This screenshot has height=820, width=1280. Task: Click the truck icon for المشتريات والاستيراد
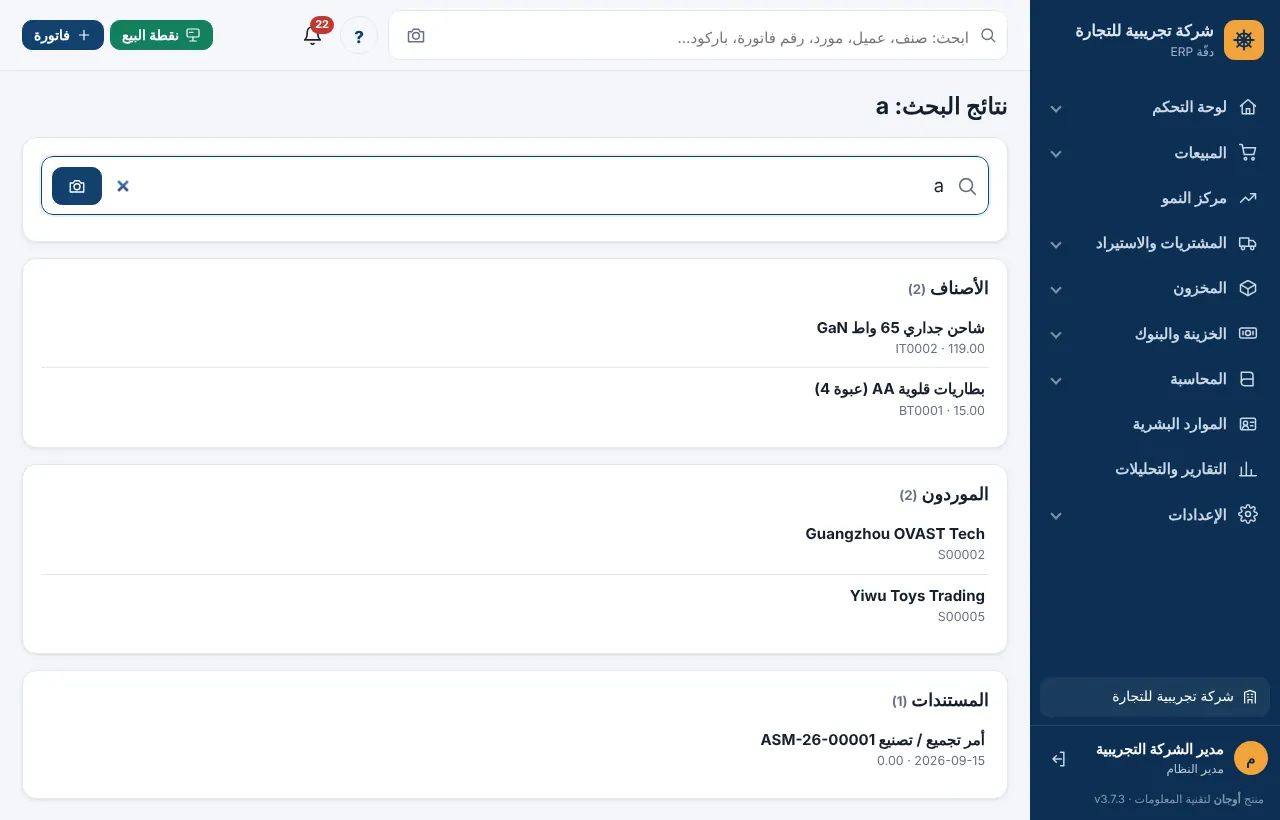tap(1247, 243)
